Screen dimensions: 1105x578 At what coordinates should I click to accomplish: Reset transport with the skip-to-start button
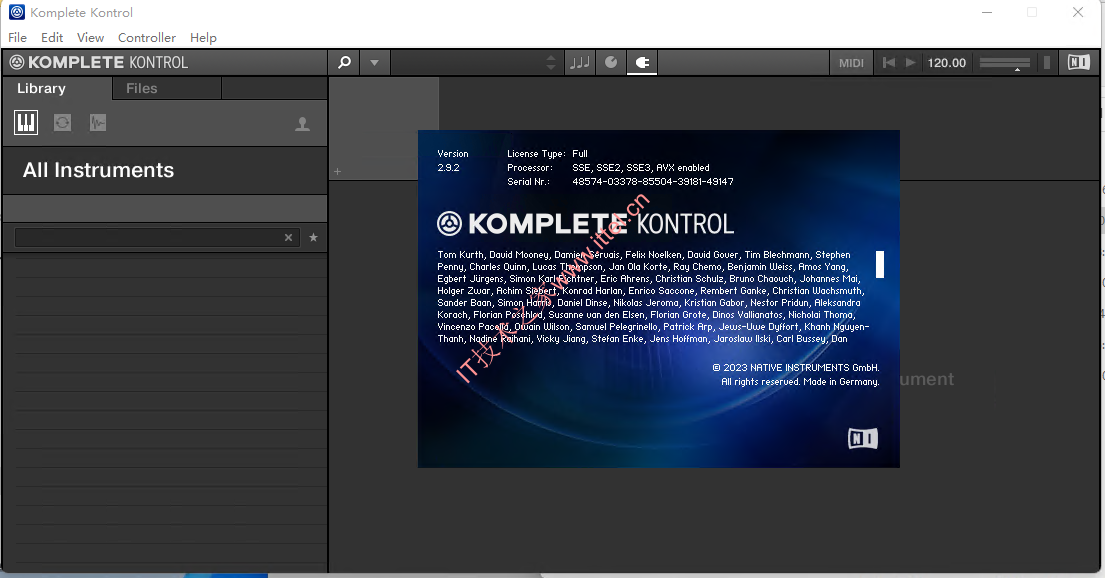(x=889, y=63)
